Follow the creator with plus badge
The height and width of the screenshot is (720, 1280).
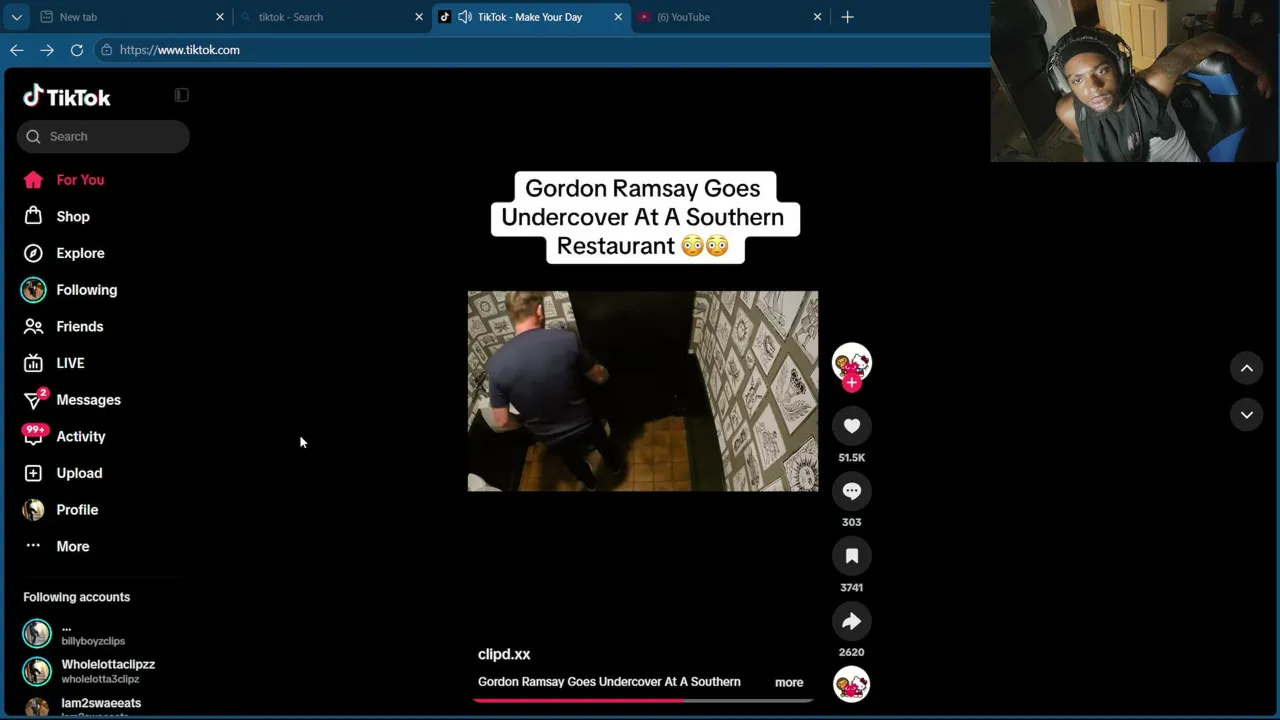point(852,382)
